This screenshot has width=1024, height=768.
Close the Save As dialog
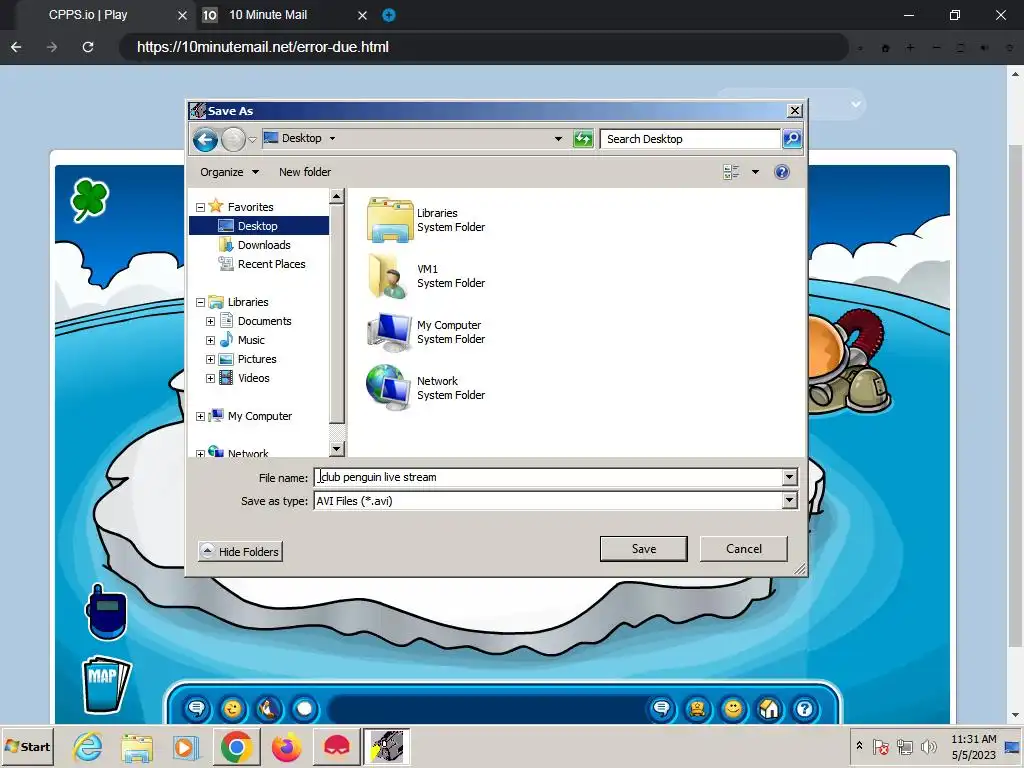794,110
